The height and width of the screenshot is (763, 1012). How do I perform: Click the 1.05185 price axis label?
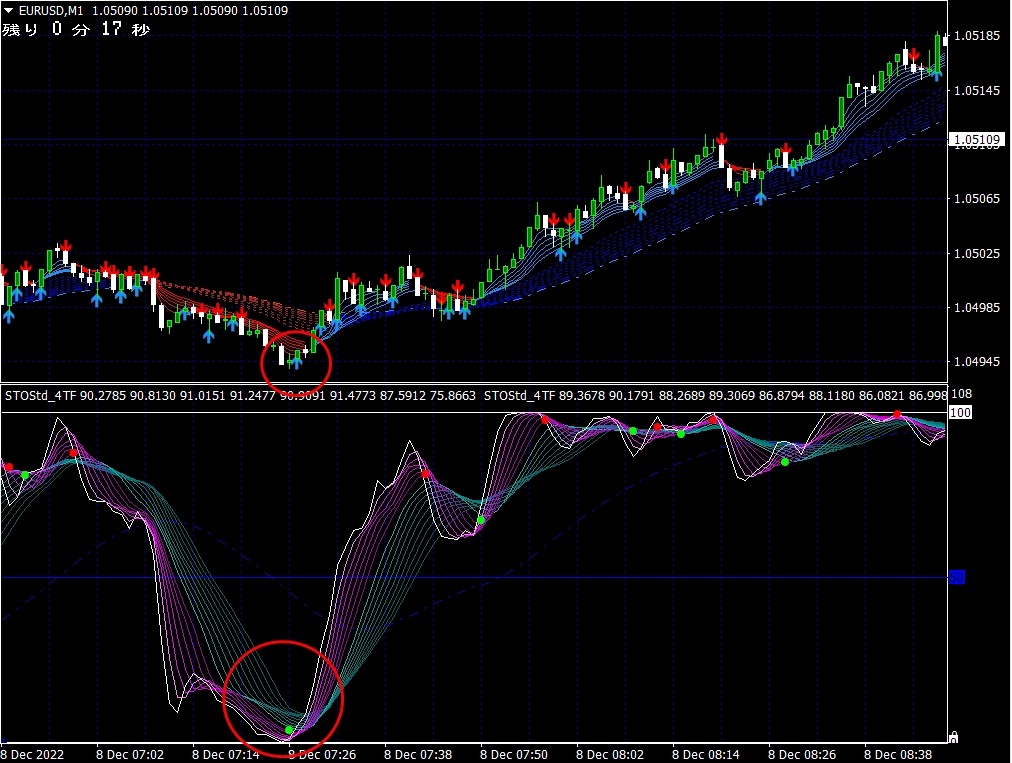[978, 37]
